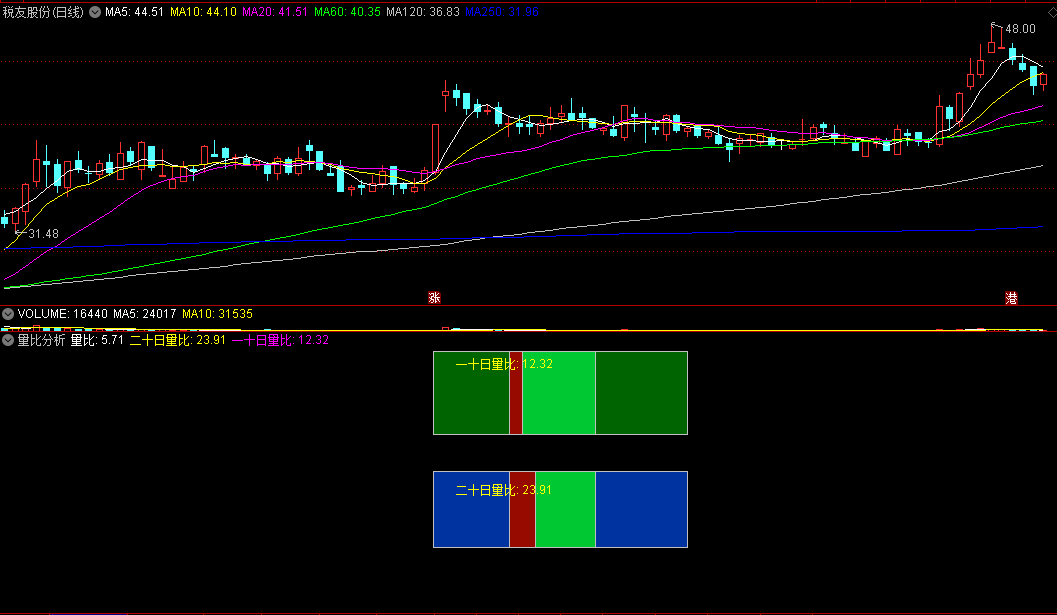Click the MA20: 41.51 label

(275, 12)
